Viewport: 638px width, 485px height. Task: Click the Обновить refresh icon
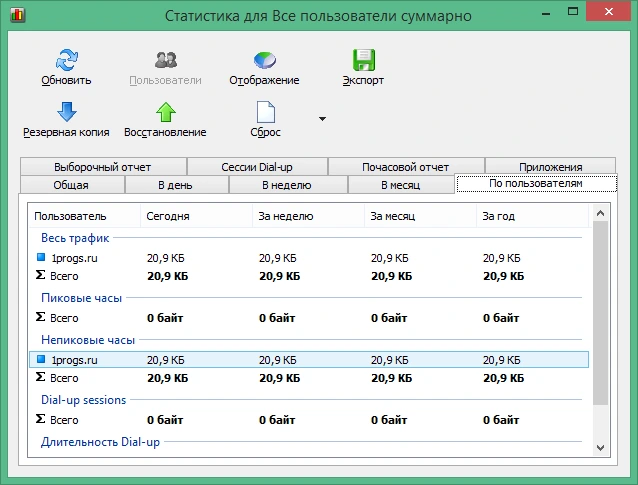[x=66, y=60]
